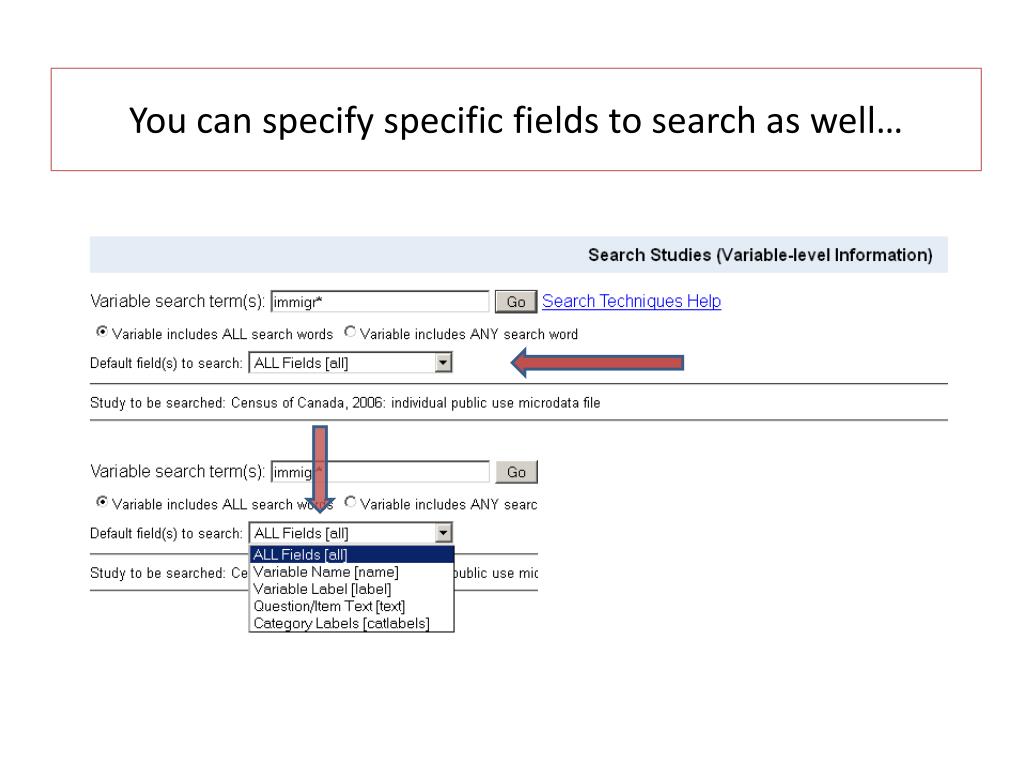This screenshot has width=1024, height=768.
Task: Select lower 'Variable includes ANY' radio button
Action: tap(350, 502)
